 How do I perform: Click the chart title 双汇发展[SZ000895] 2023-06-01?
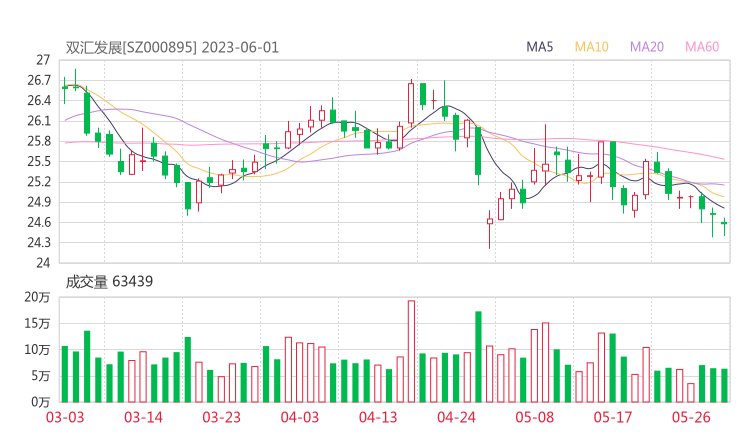(172, 48)
